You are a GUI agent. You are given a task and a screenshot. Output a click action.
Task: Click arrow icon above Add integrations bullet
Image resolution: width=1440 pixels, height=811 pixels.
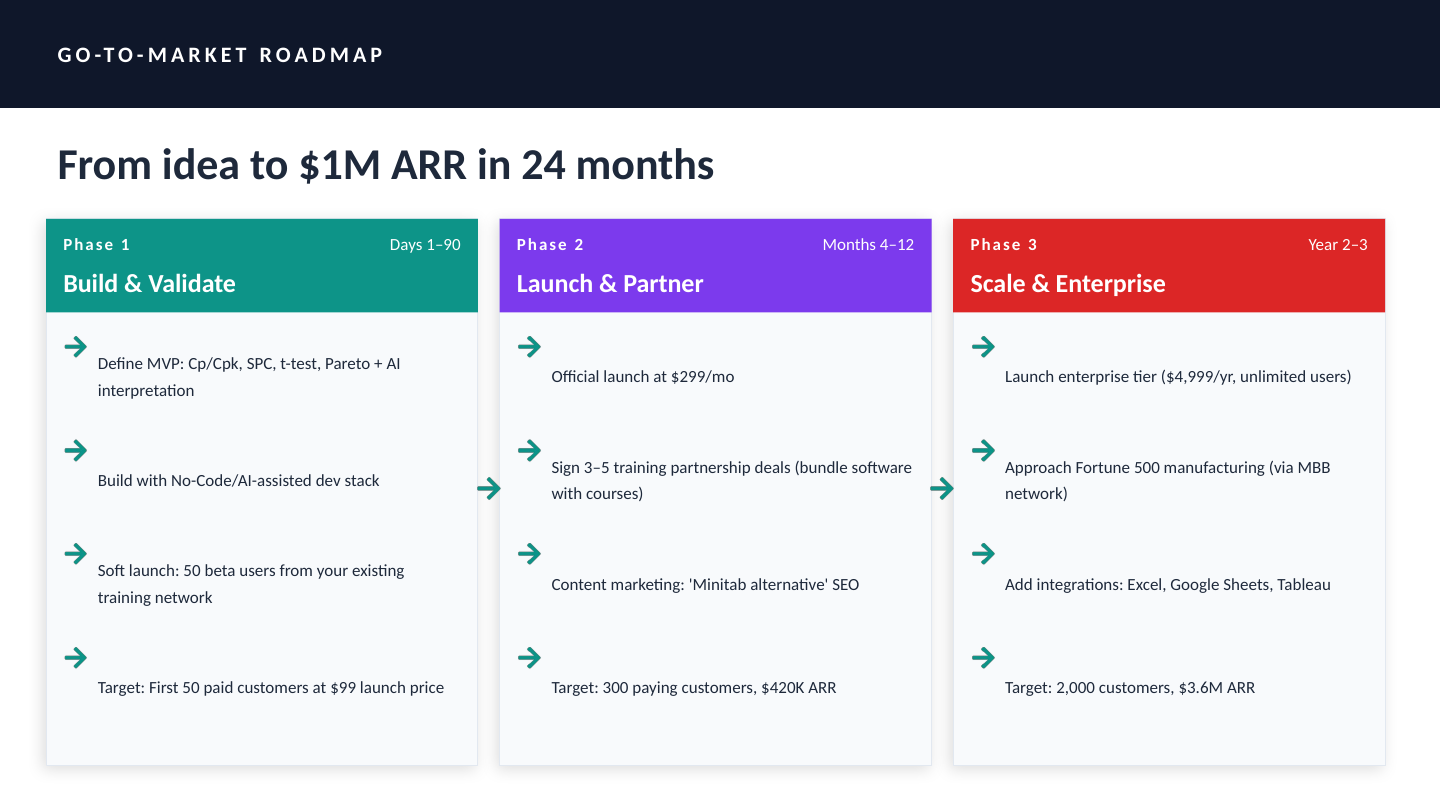click(983, 554)
